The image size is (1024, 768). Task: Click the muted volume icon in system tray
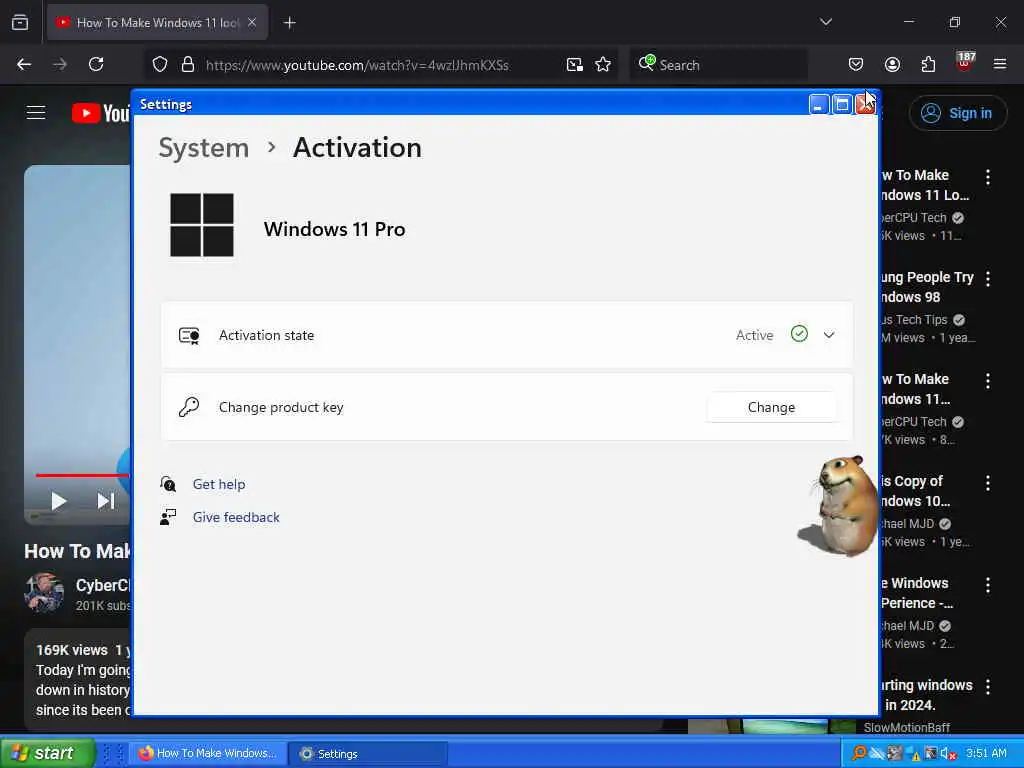pos(948,754)
